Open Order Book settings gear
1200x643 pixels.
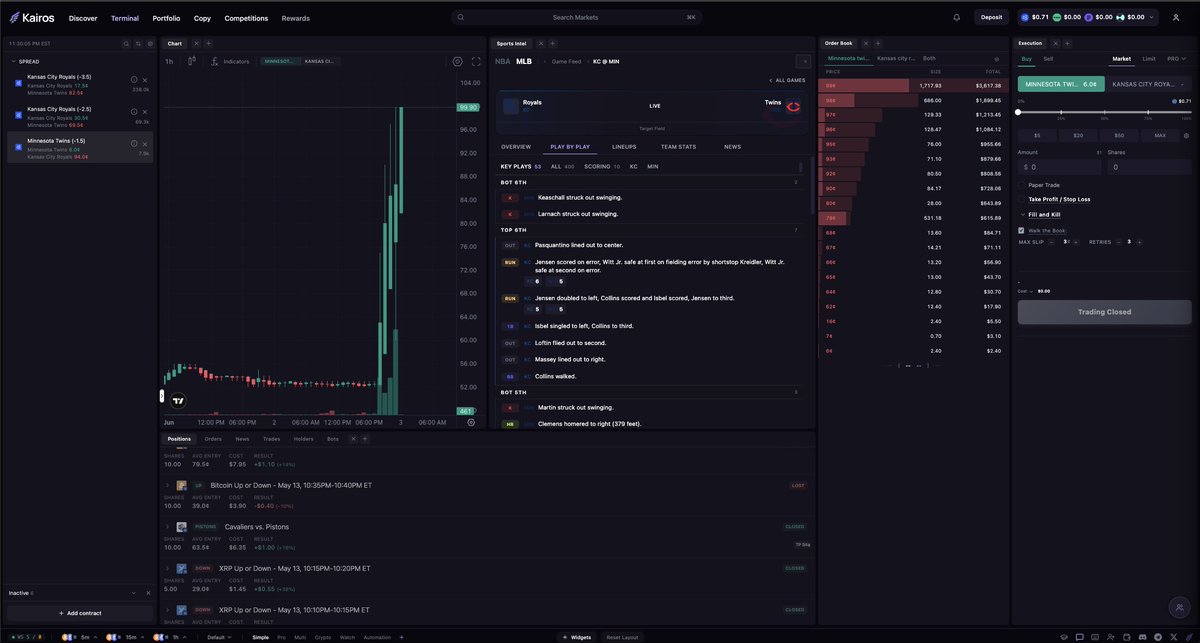tap(996, 59)
